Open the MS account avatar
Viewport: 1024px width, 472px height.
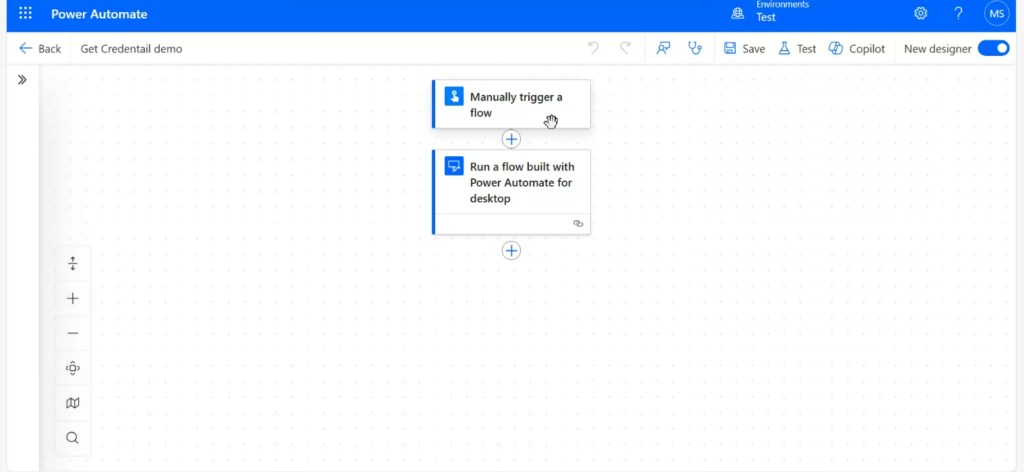click(997, 13)
